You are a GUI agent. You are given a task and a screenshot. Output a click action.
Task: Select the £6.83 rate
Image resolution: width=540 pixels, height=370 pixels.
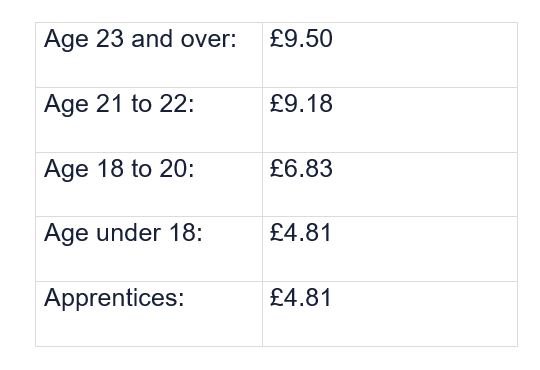[x=301, y=168]
